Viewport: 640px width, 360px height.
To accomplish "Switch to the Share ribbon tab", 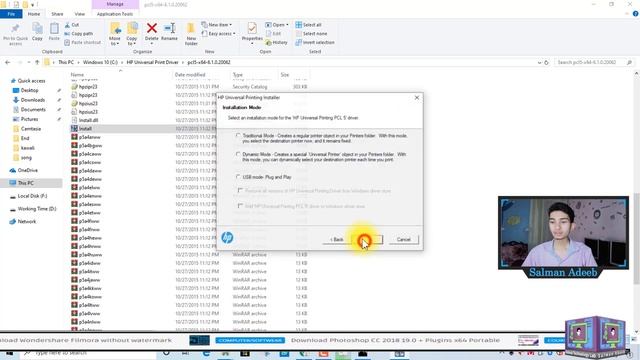I will (57, 14).
